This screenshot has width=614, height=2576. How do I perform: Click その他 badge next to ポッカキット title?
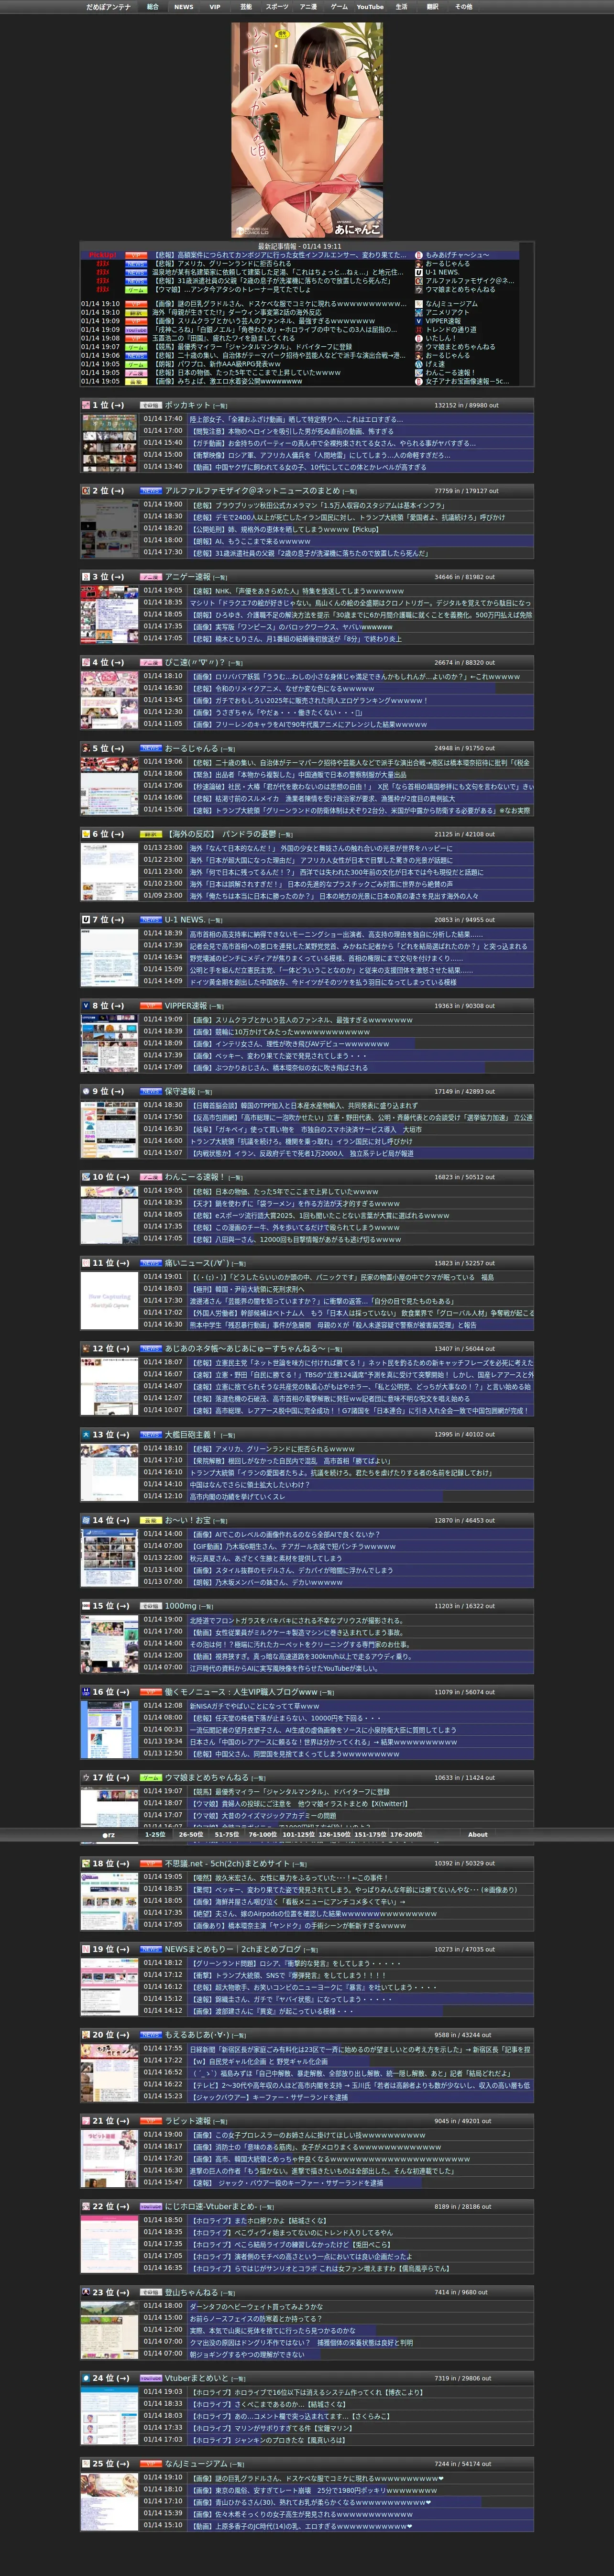150,405
